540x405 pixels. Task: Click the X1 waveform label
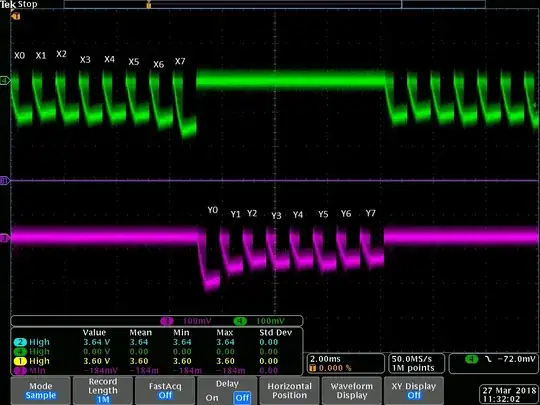[41, 55]
